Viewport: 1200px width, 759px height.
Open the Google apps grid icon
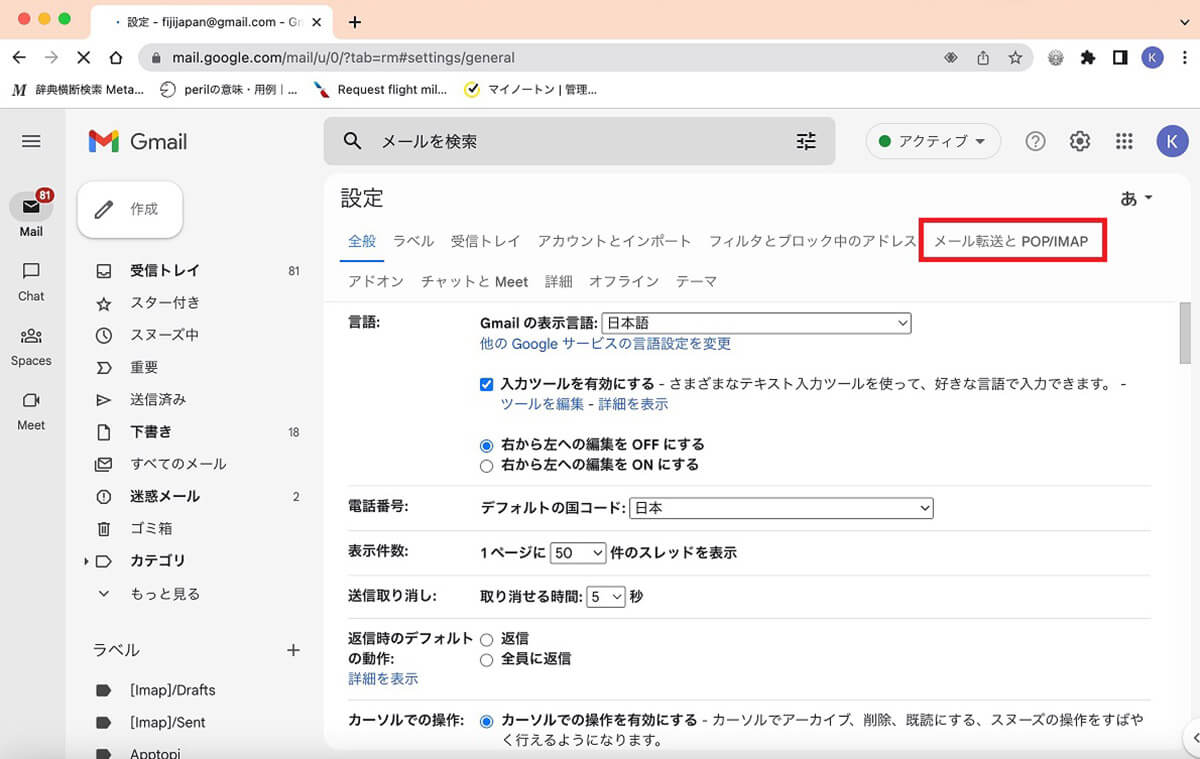(x=1124, y=141)
